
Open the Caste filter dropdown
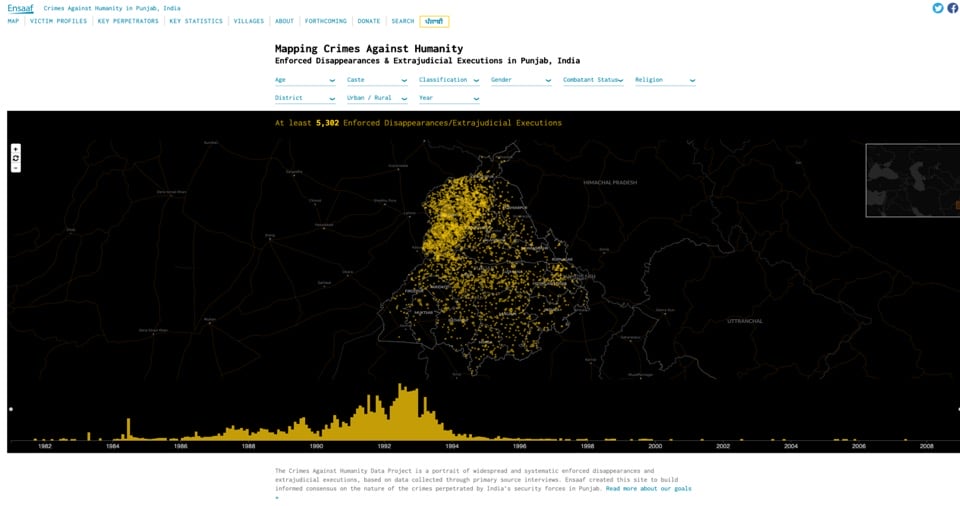(x=377, y=80)
